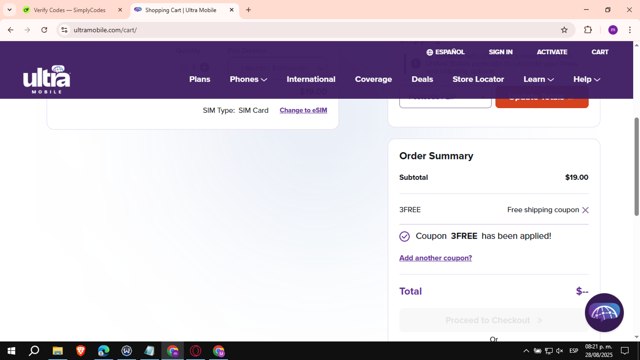Image resolution: width=640 pixels, height=360 pixels.
Task: Close the Shopping Cart Ultra Mobile tab
Action: [231, 10]
